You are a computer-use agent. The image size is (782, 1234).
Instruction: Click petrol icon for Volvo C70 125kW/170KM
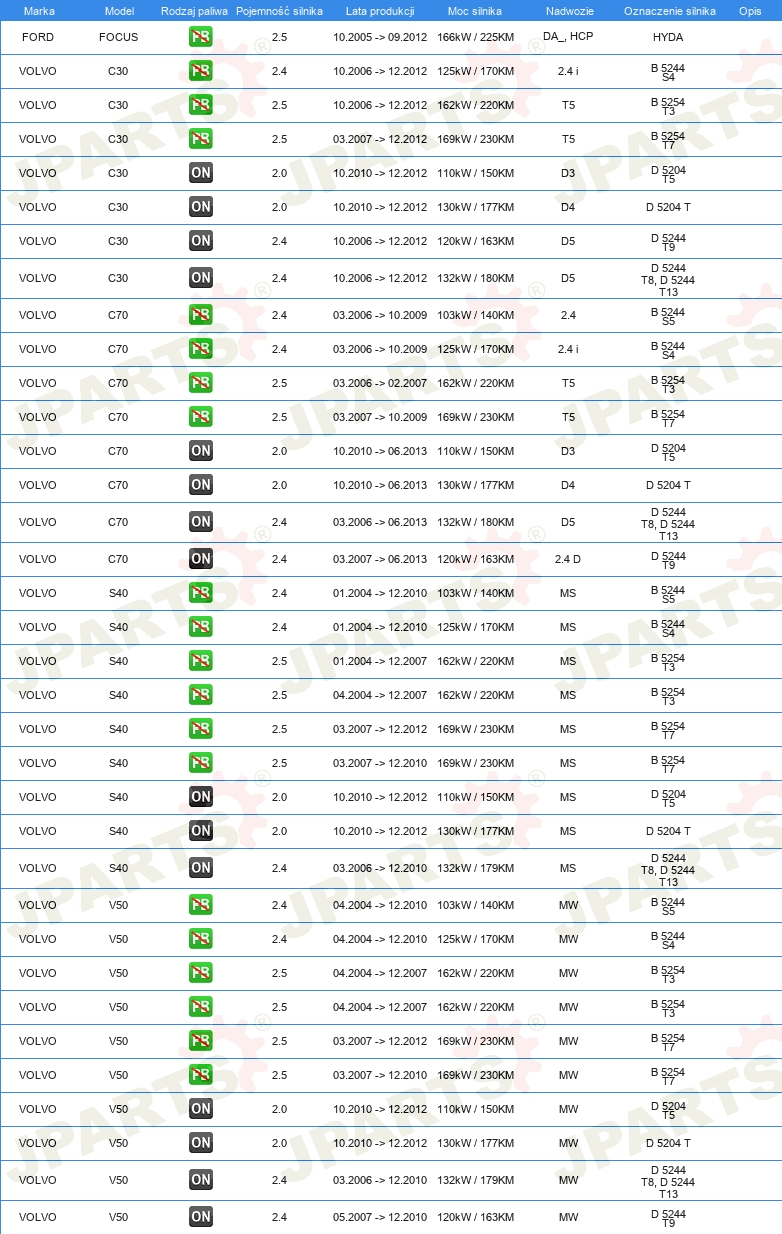[201, 349]
